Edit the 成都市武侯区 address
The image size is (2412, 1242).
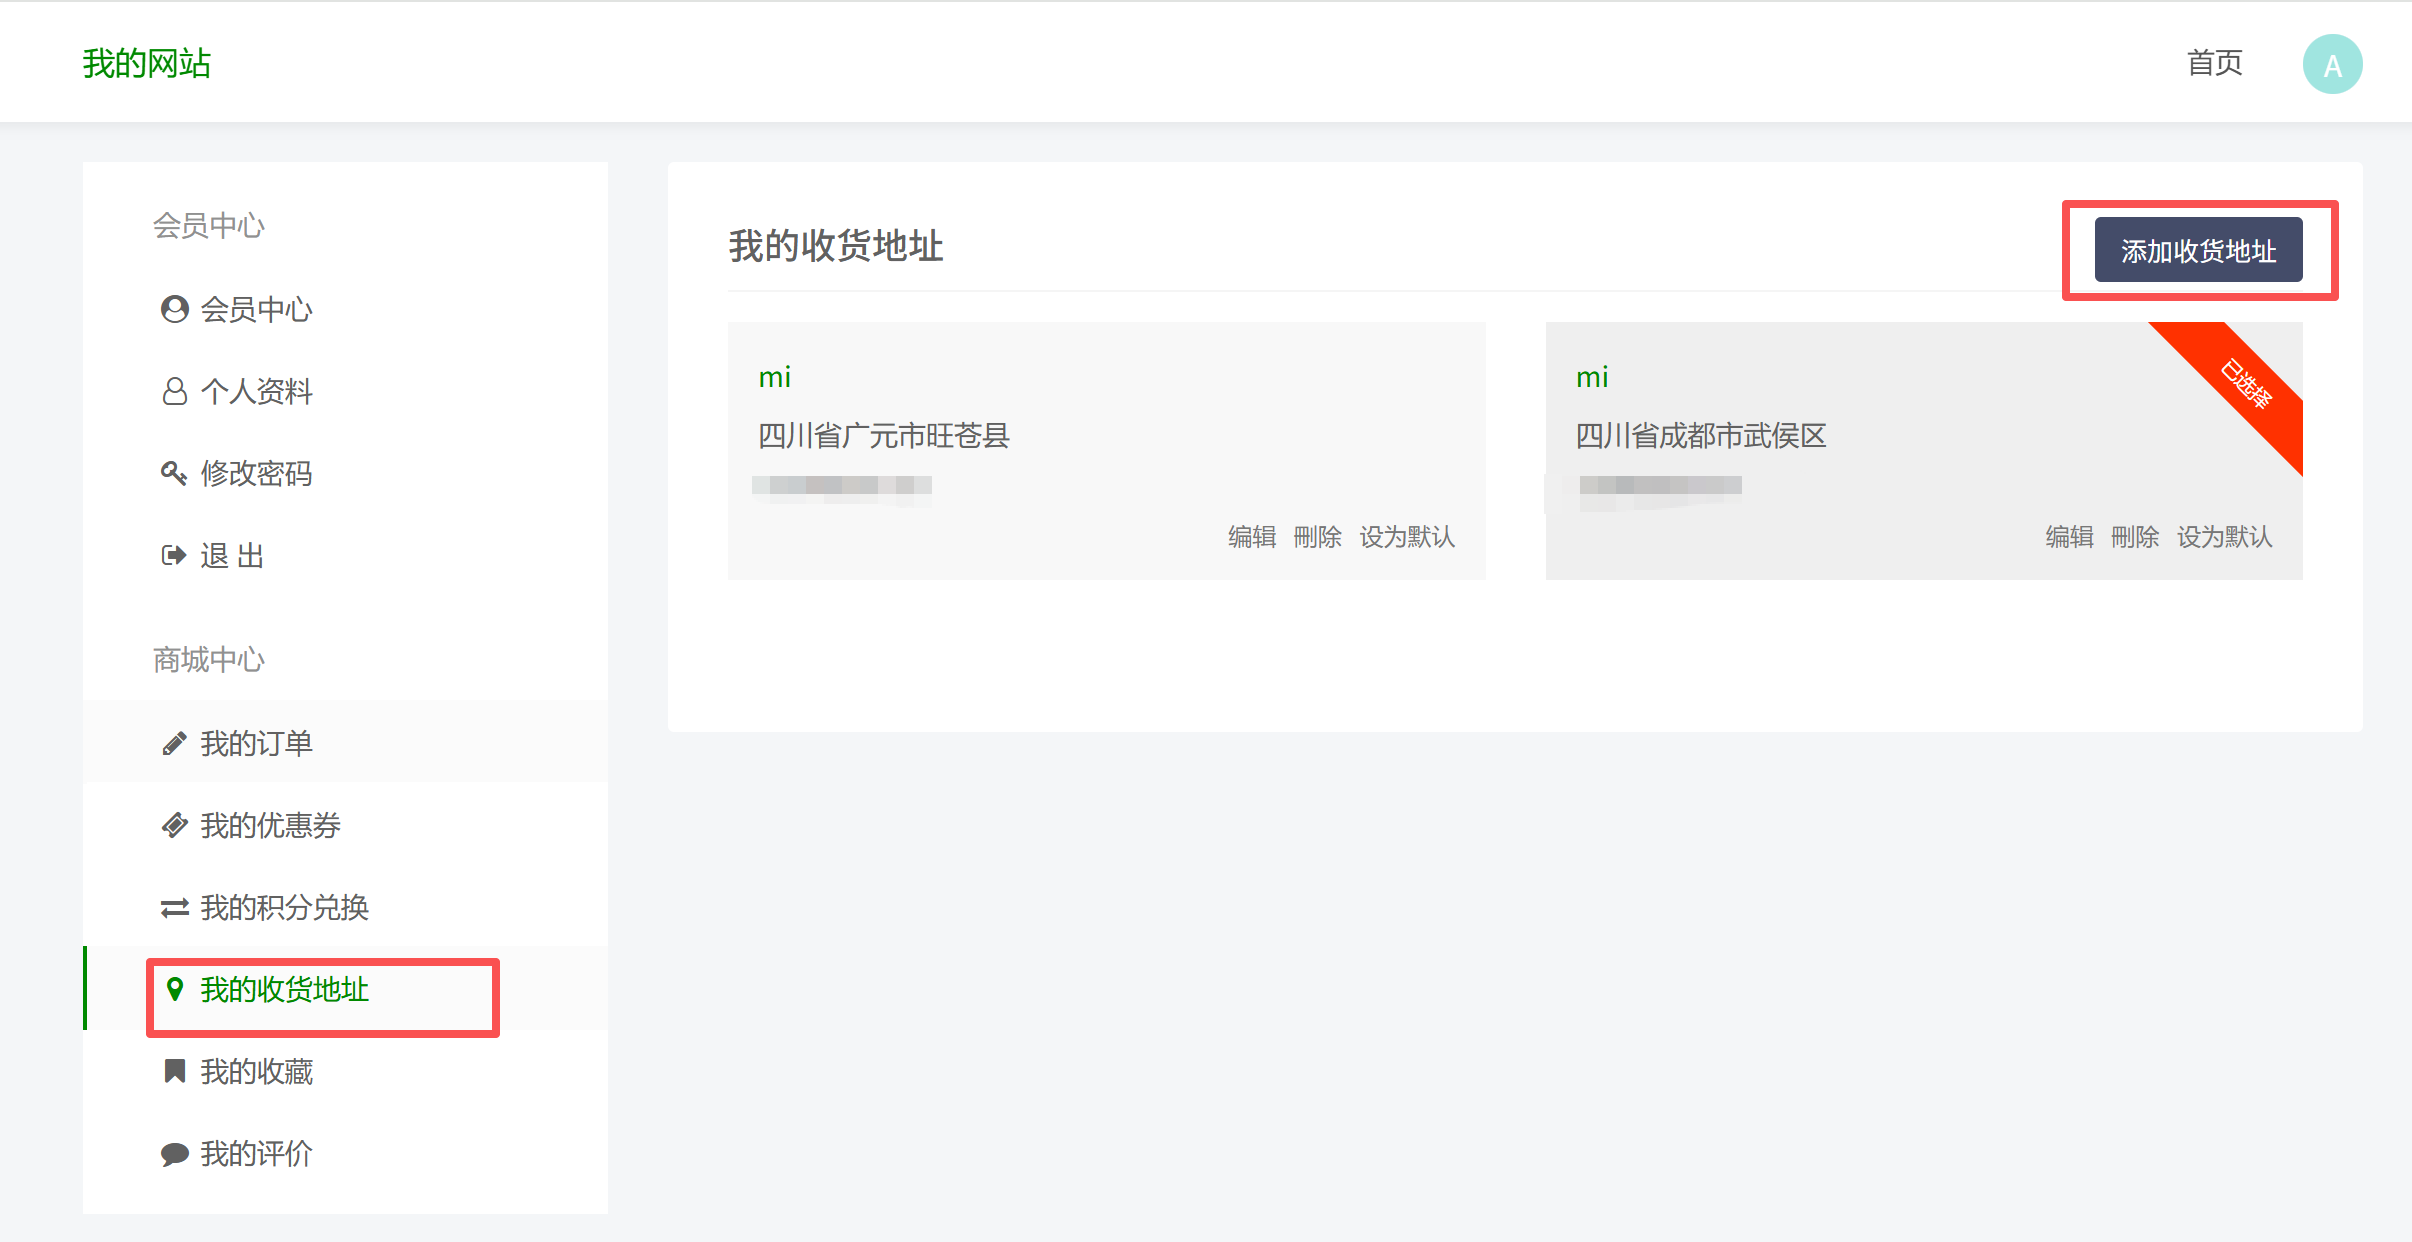[2069, 537]
